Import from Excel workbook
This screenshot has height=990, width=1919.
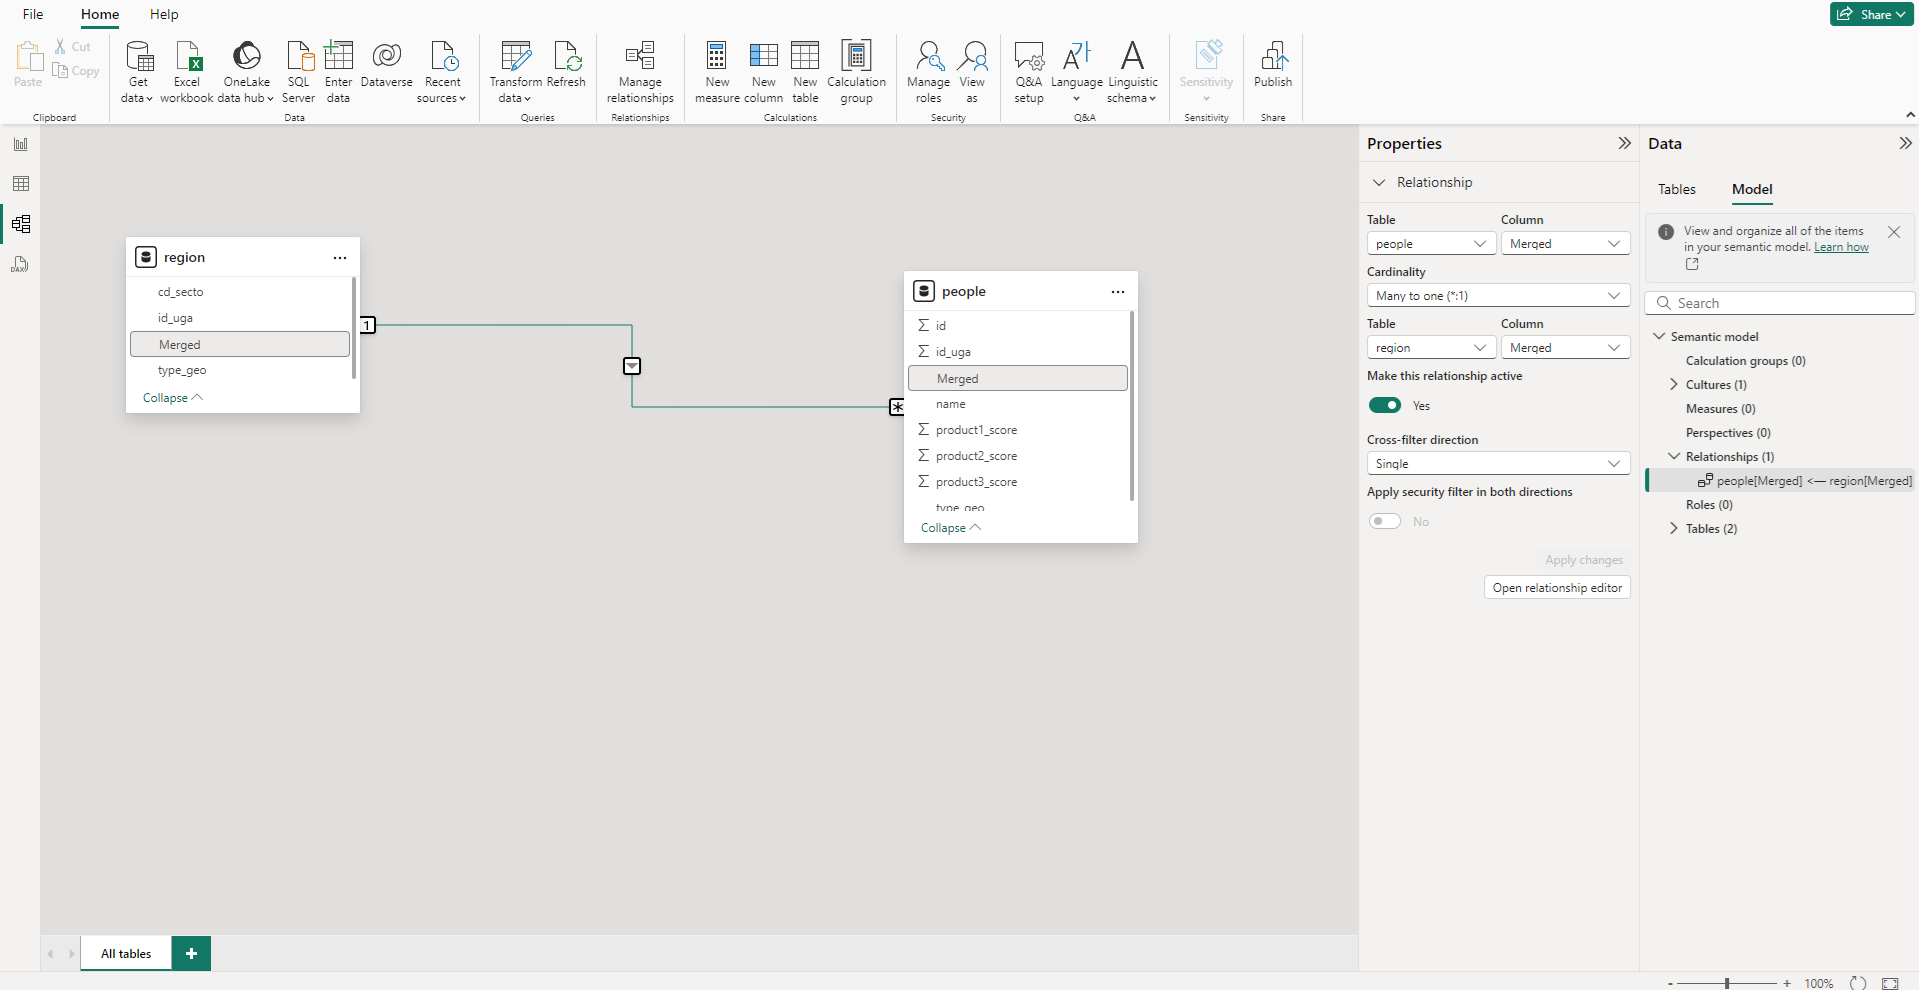pos(187,71)
